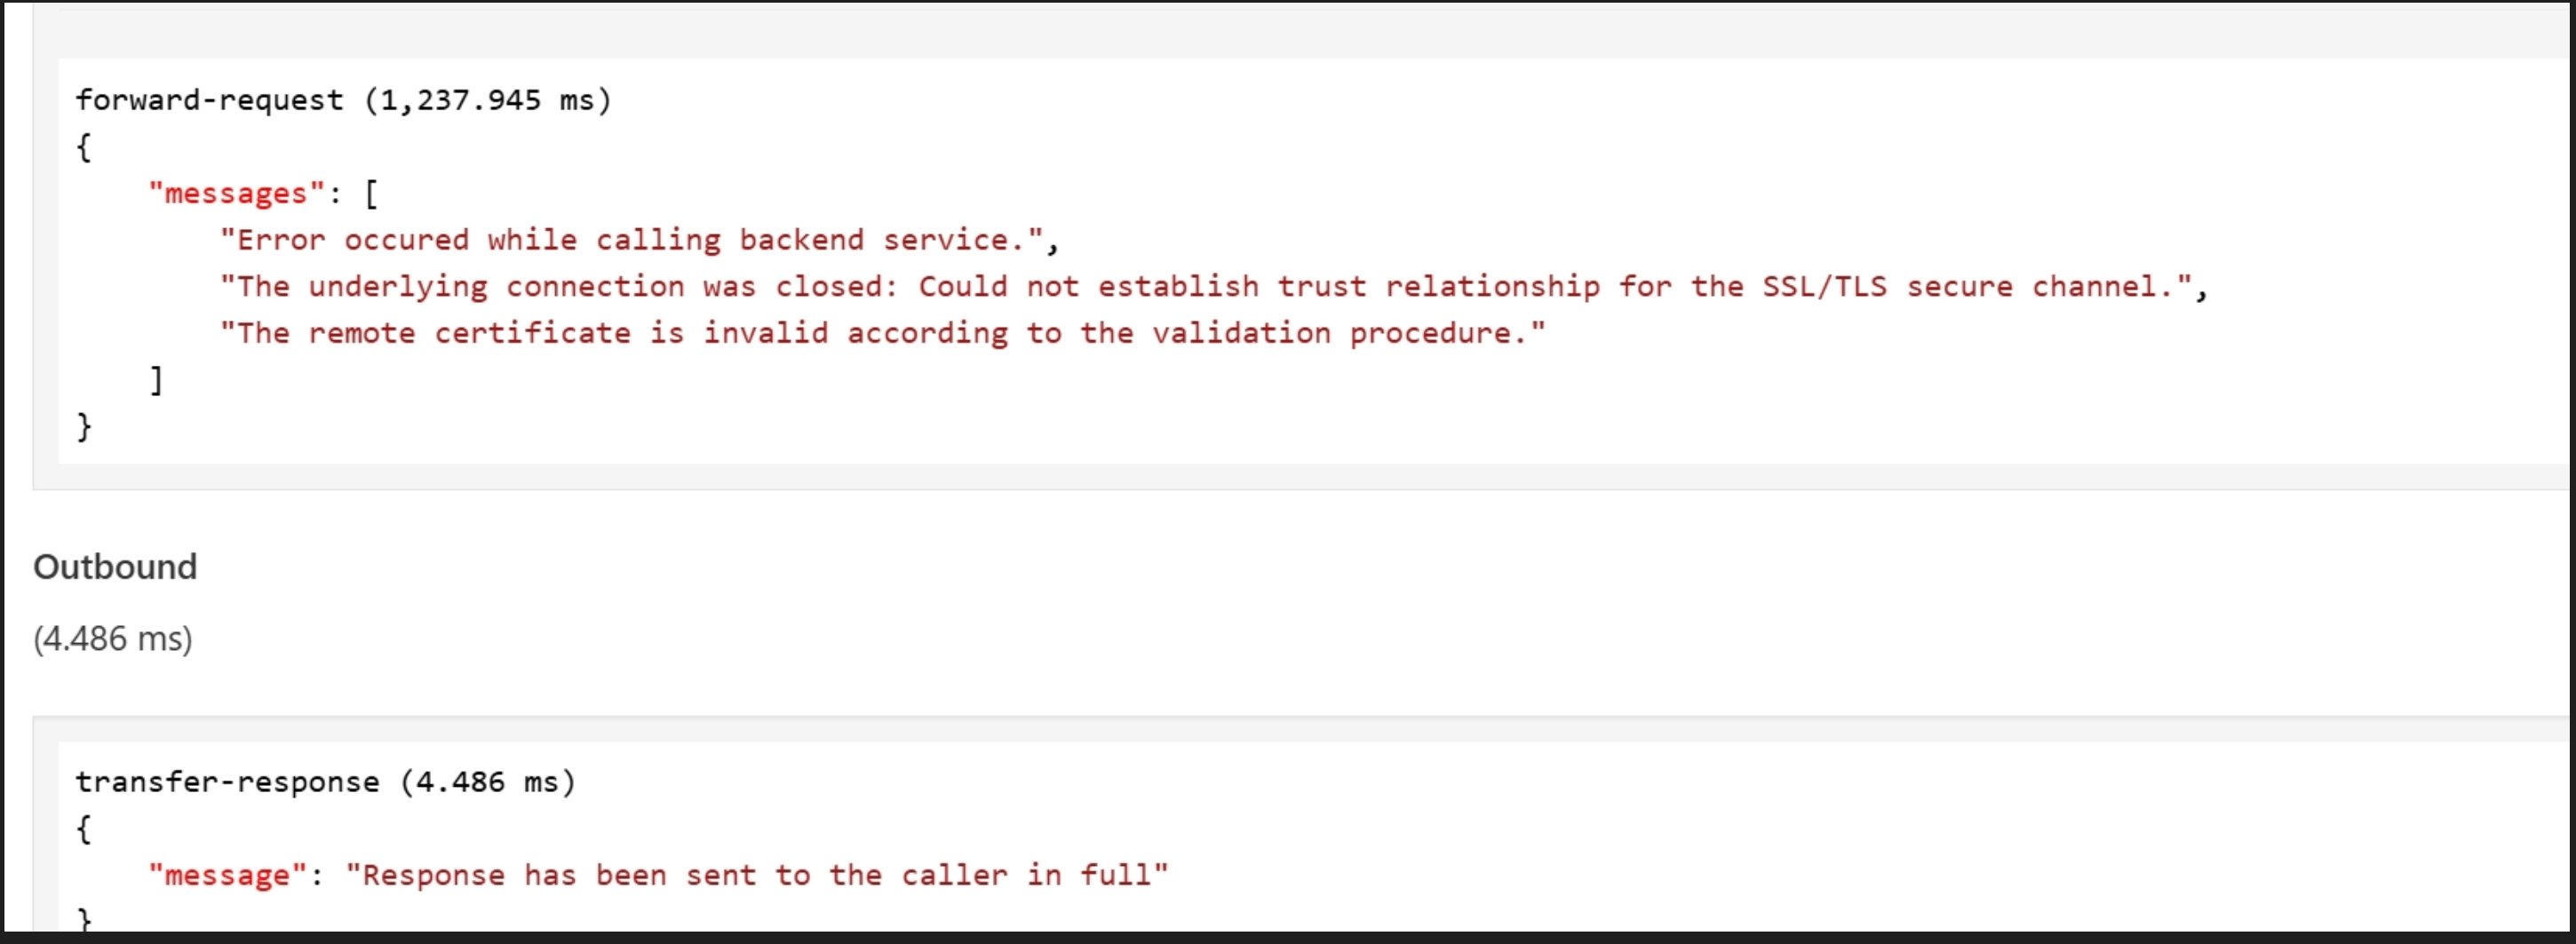Click the Outbound total time (4.486 ms)
Viewport: 2576px width, 944px height.
pos(113,639)
